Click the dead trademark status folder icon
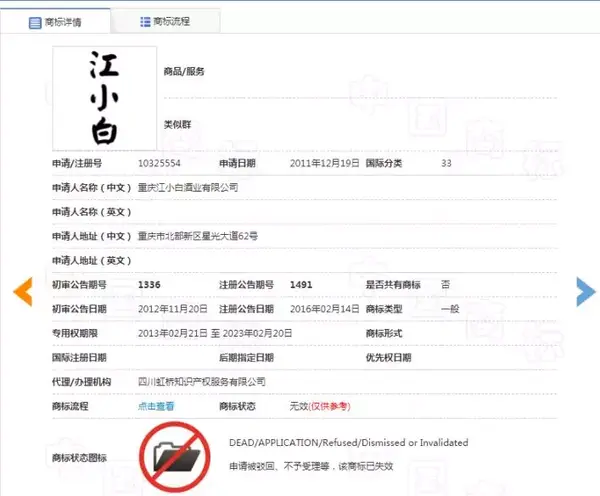 [x=175, y=457]
